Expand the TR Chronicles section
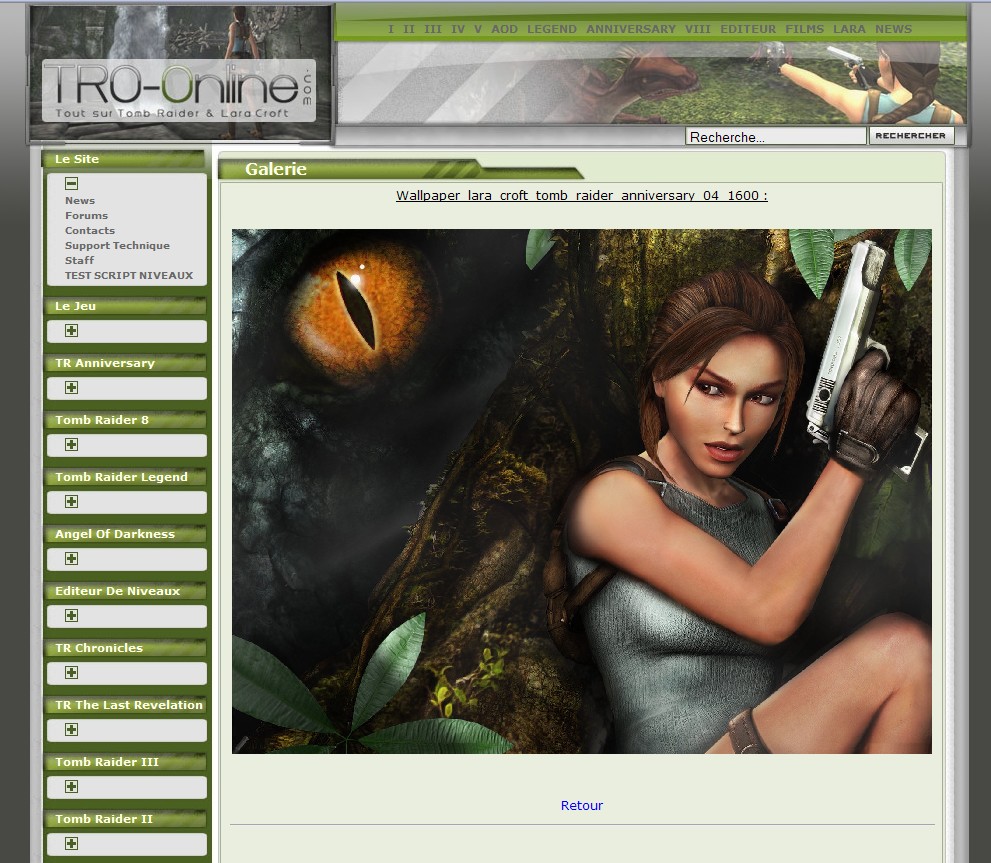991x863 pixels. (x=71, y=673)
